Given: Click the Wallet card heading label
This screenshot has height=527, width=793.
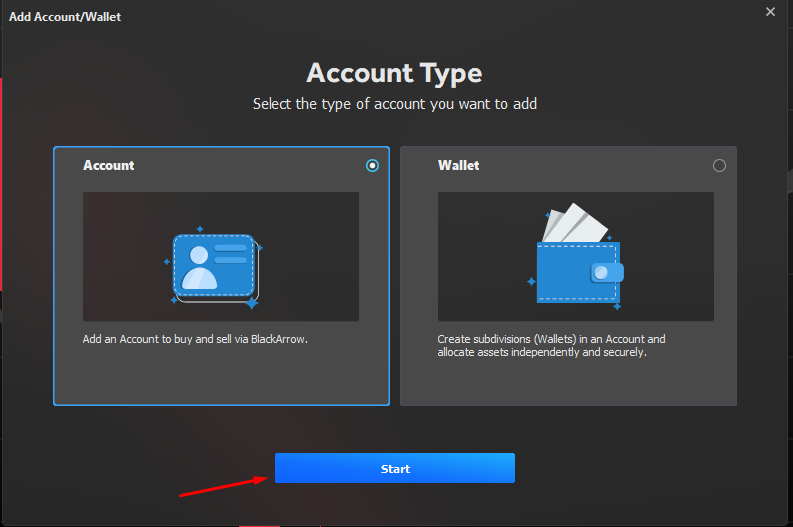Looking at the screenshot, I should point(458,166).
